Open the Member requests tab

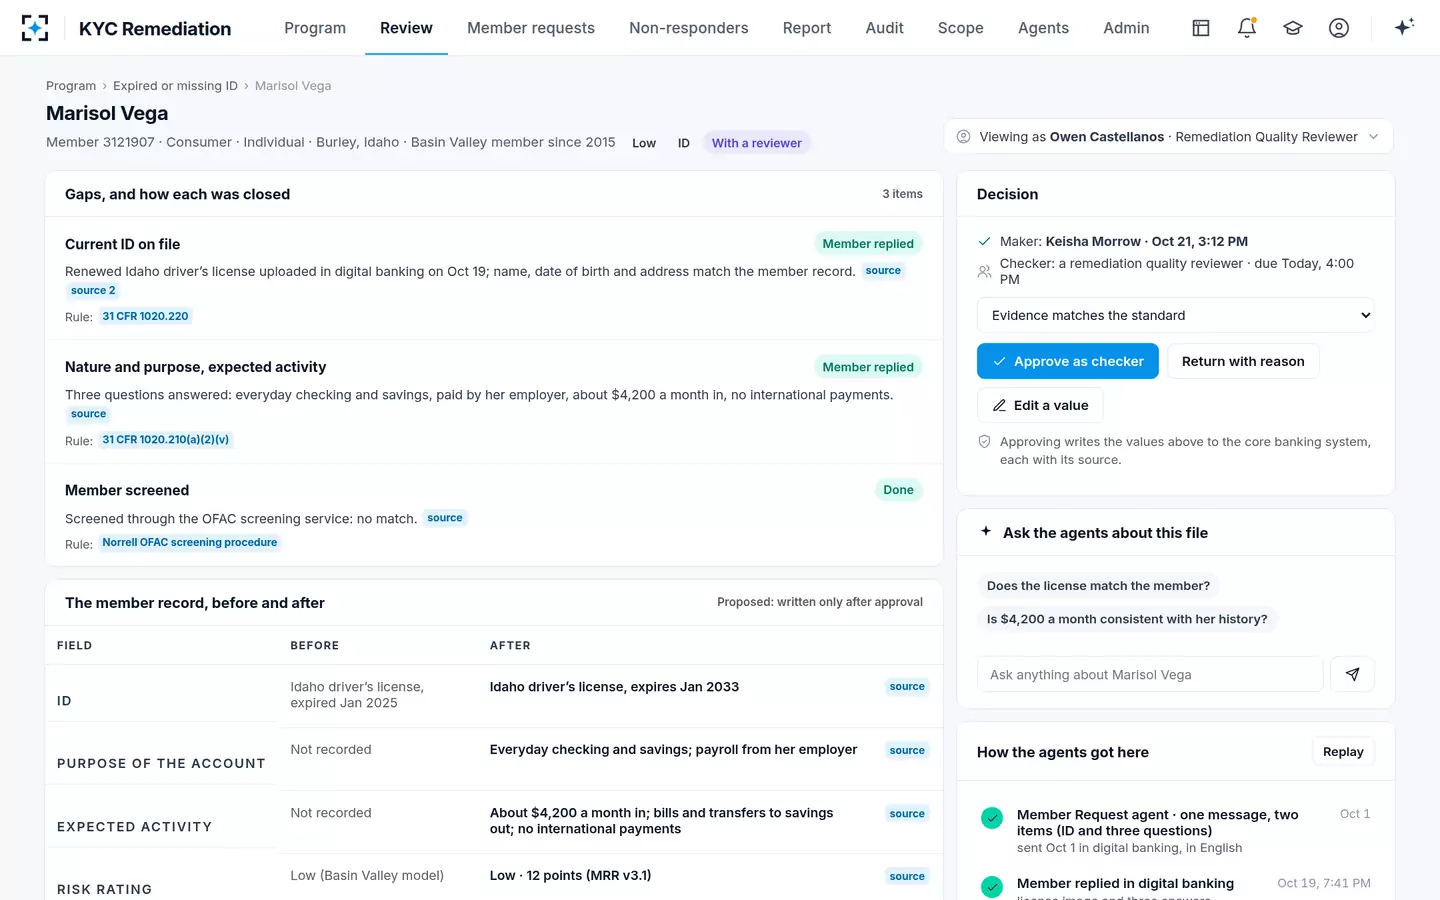(x=531, y=28)
